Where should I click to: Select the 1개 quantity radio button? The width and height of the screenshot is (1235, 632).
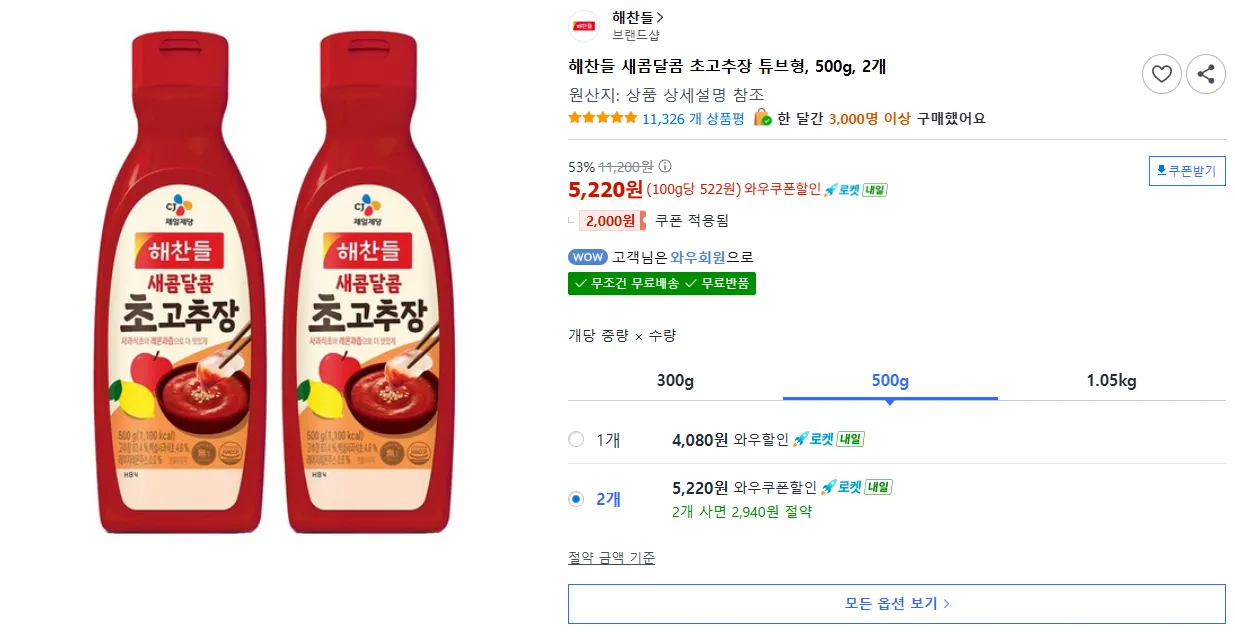click(x=576, y=439)
